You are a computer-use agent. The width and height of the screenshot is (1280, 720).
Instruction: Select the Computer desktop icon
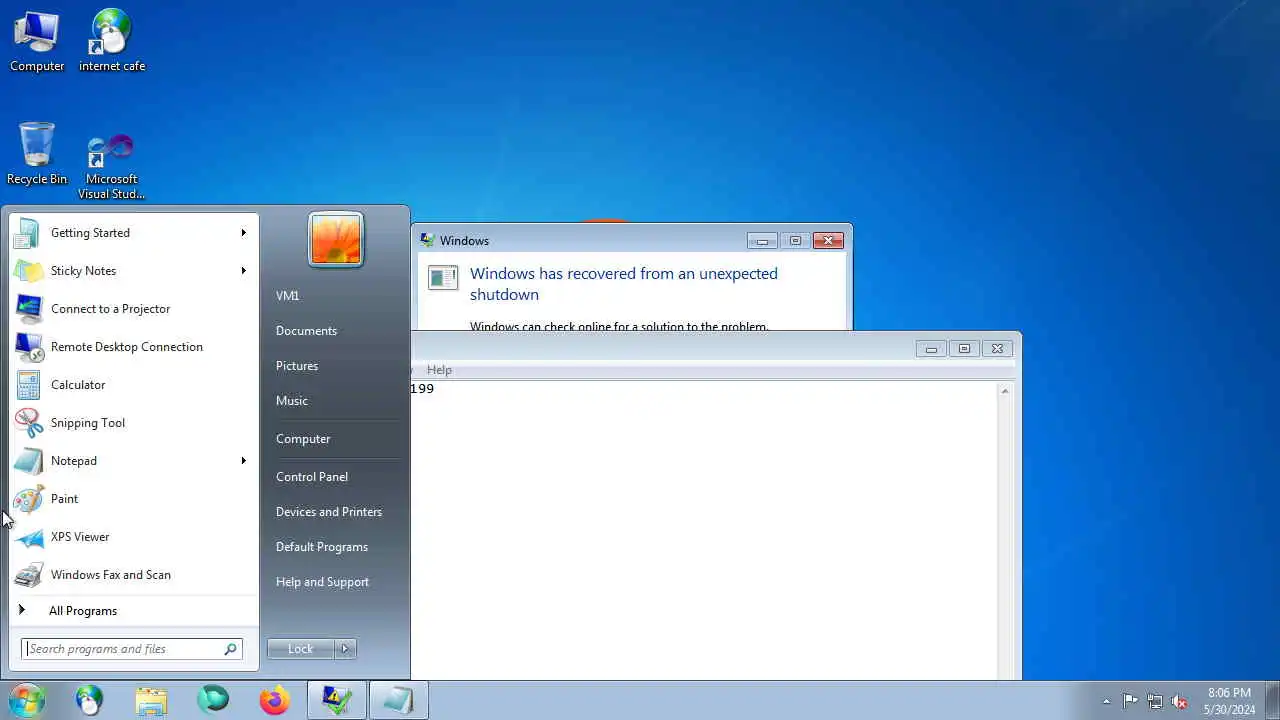pos(37,41)
